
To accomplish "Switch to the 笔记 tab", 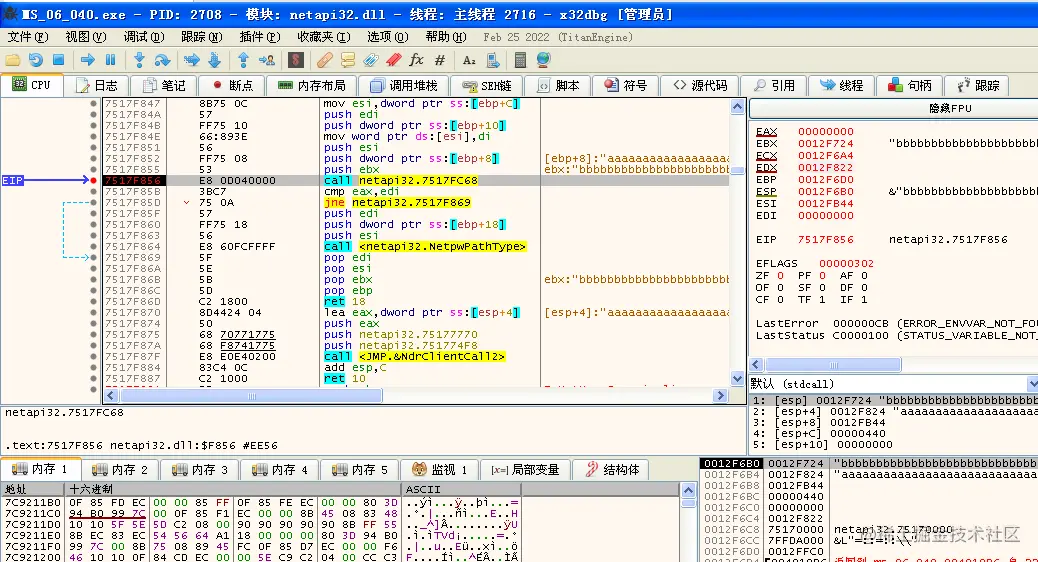I will click(x=164, y=85).
